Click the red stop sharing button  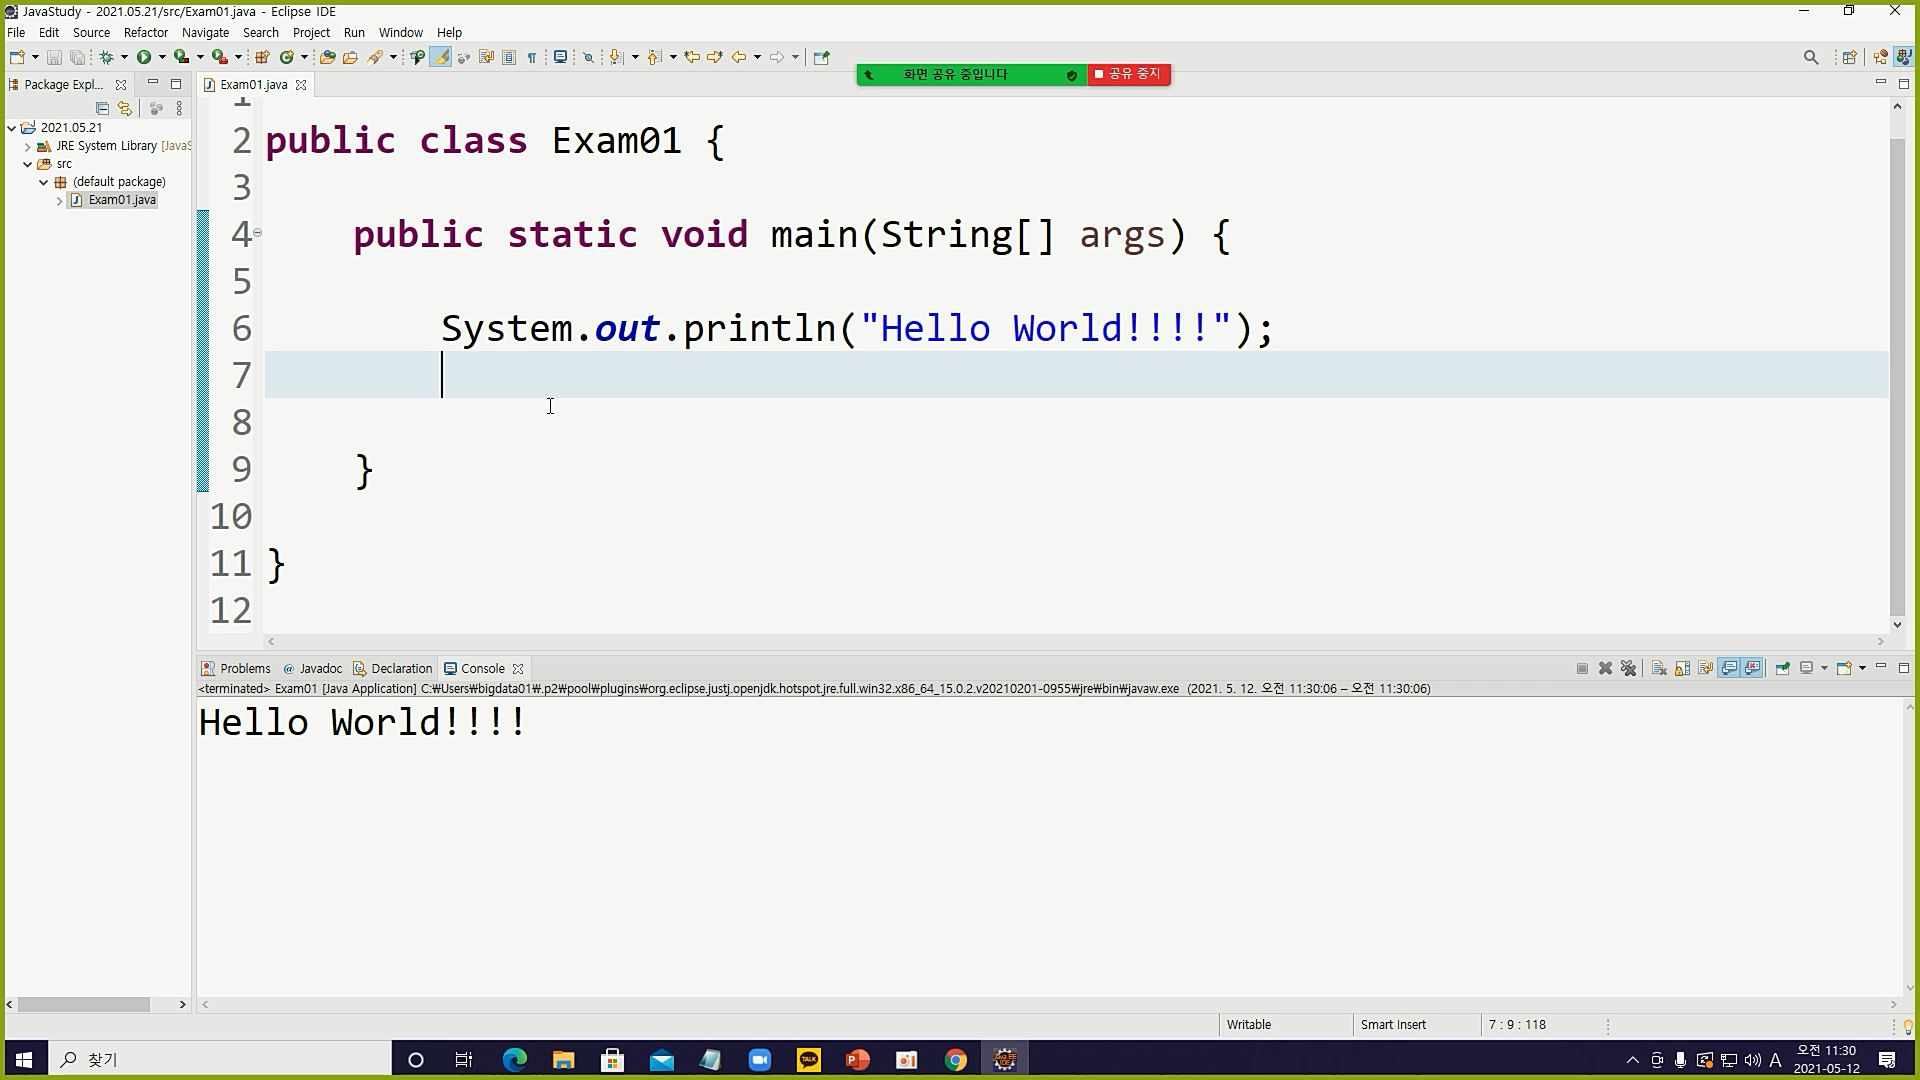[1129, 74]
